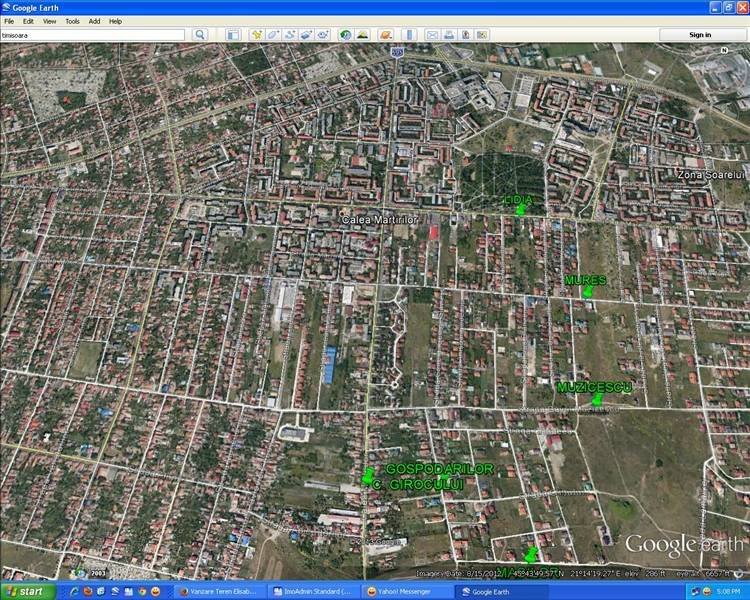This screenshot has width=750, height=600.
Task: Click the search magnifier button
Action: pyautogui.click(x=200, y=35)
